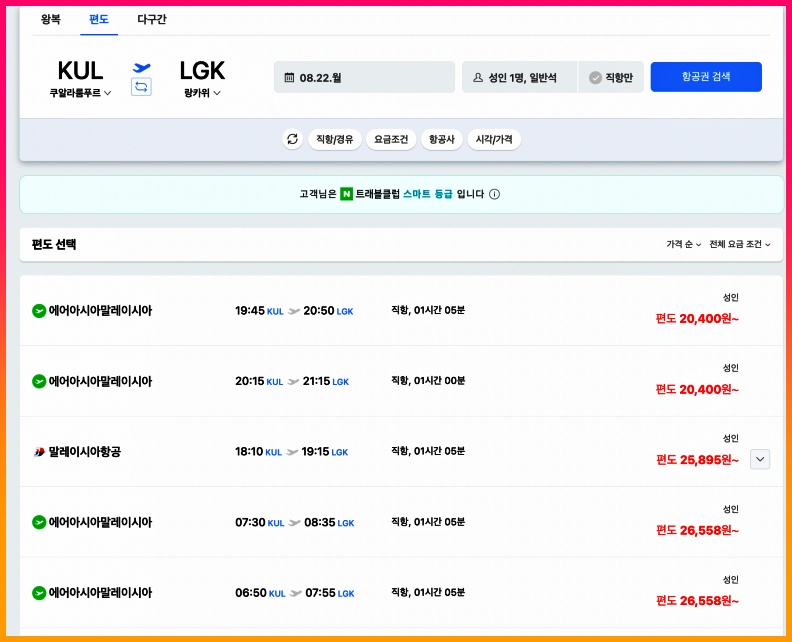Open 전체 요금 조건 dropdown
Screen dimensions: 792x642
[x=739, y=244]
